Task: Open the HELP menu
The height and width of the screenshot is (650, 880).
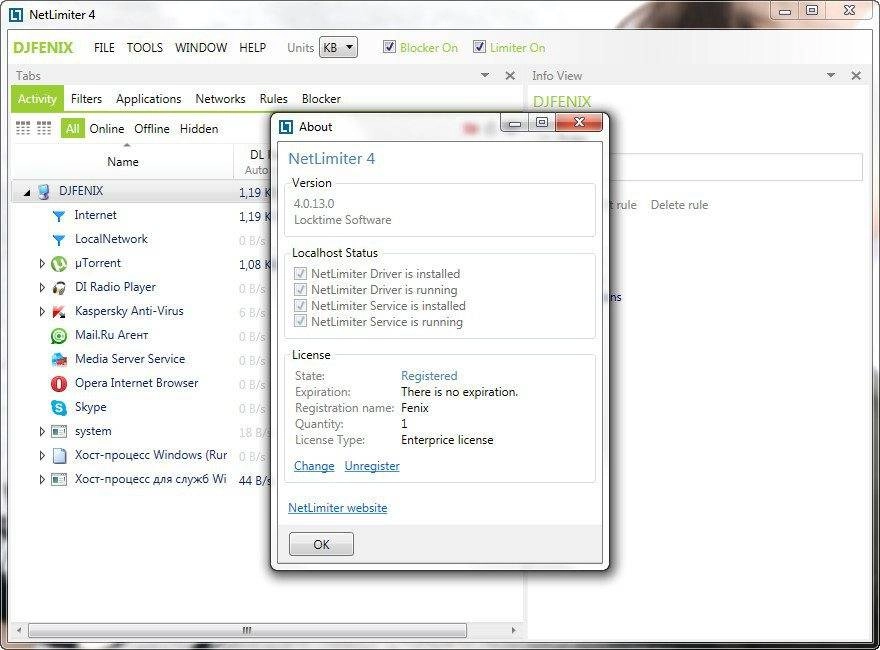Action: (x=253, y=48)
